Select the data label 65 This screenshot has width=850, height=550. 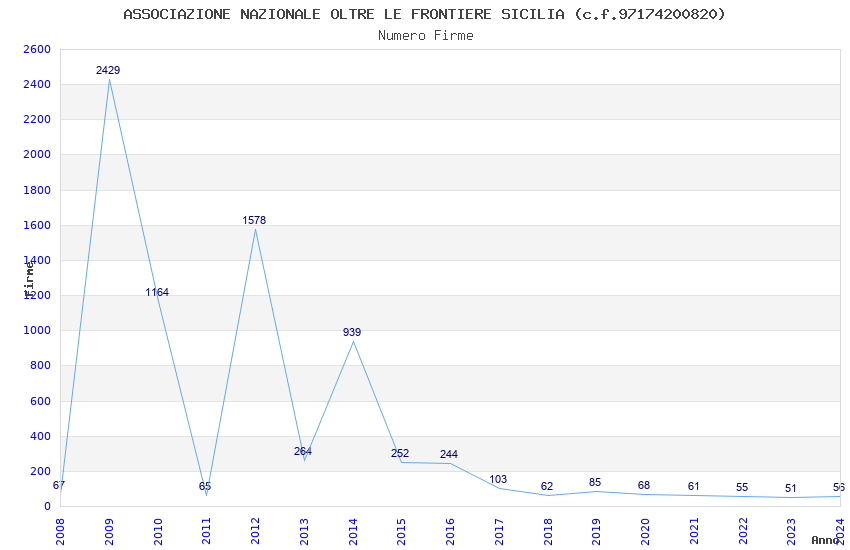(x=205, y=486)
